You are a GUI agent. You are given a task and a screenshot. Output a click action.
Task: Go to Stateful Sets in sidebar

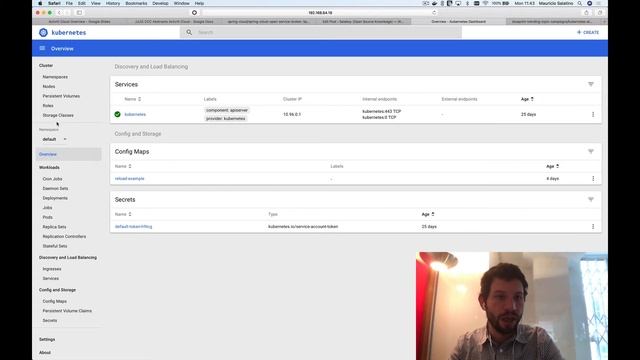55,246
